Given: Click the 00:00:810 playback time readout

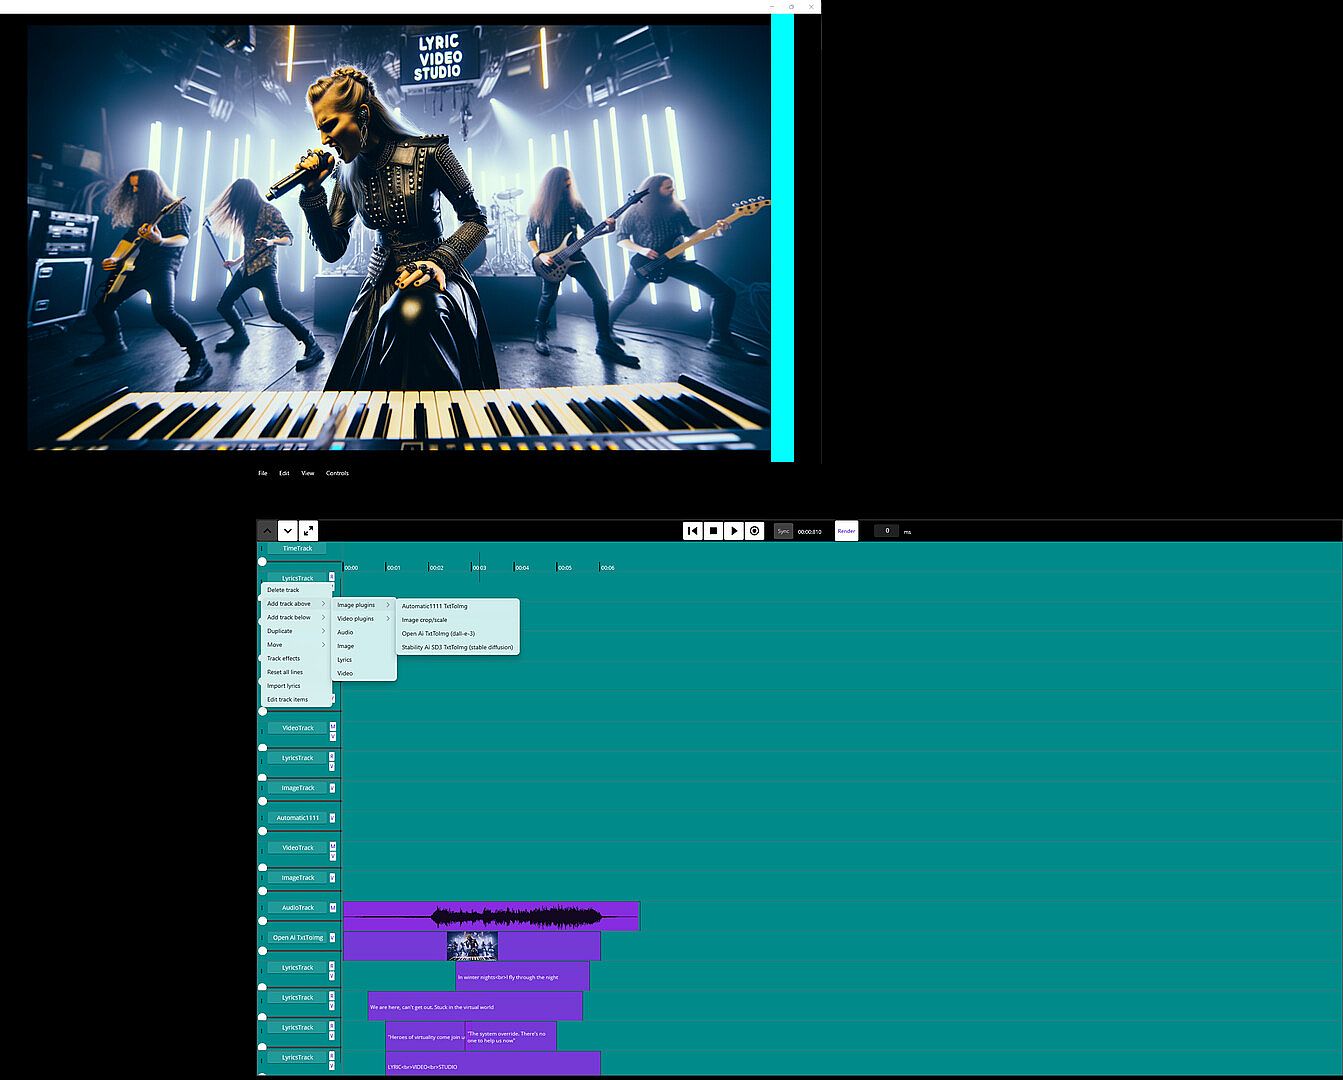Looking at the screenshot, I should pos(810,532).
